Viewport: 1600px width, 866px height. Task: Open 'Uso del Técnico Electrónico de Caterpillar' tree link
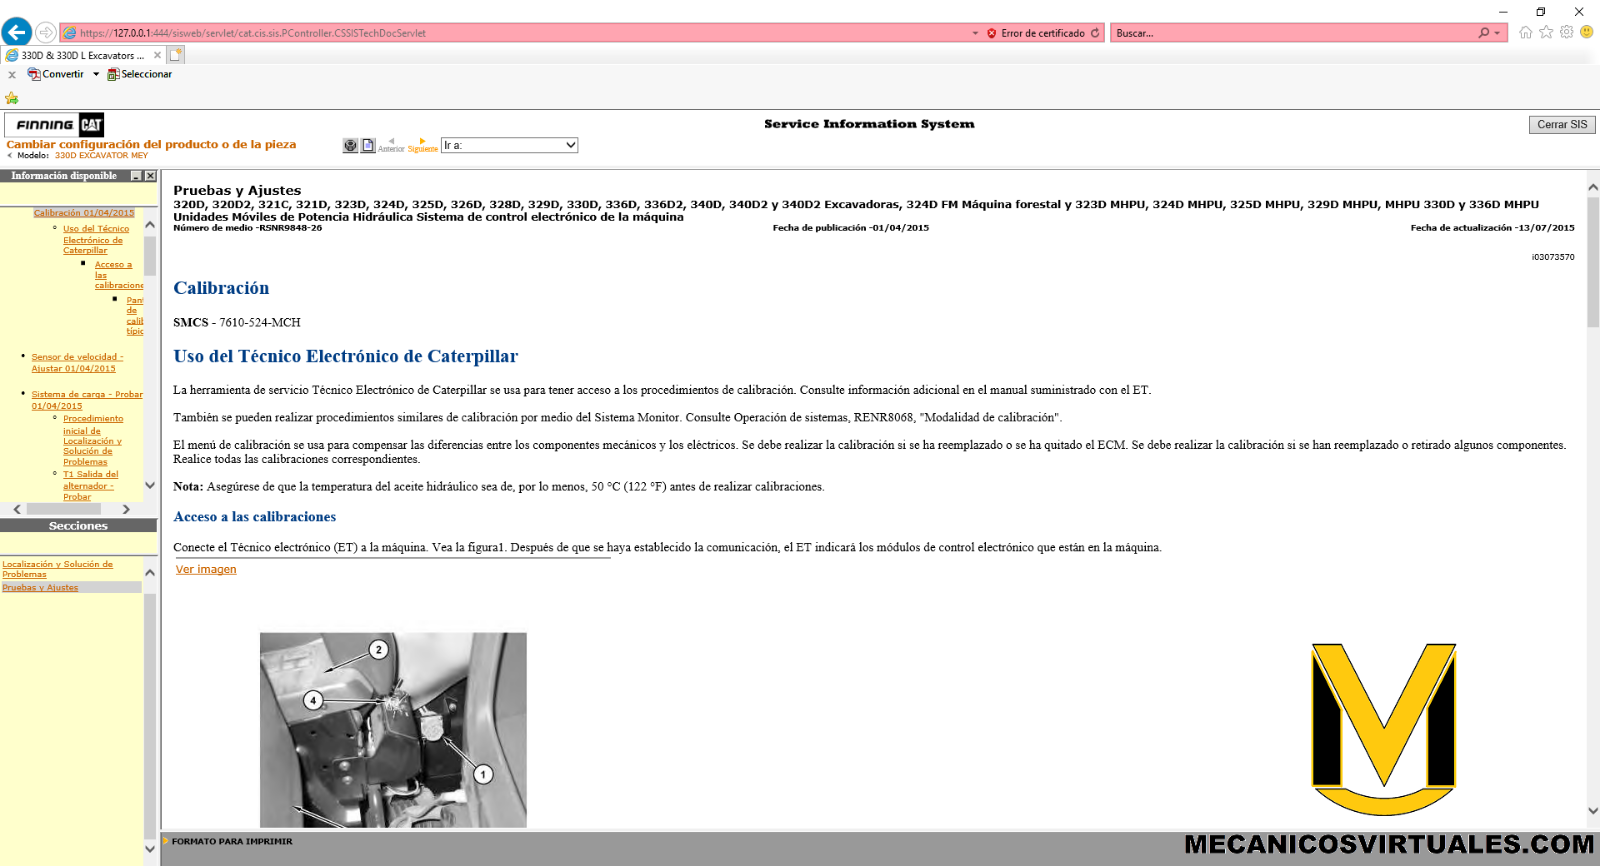tap(96, 240)
